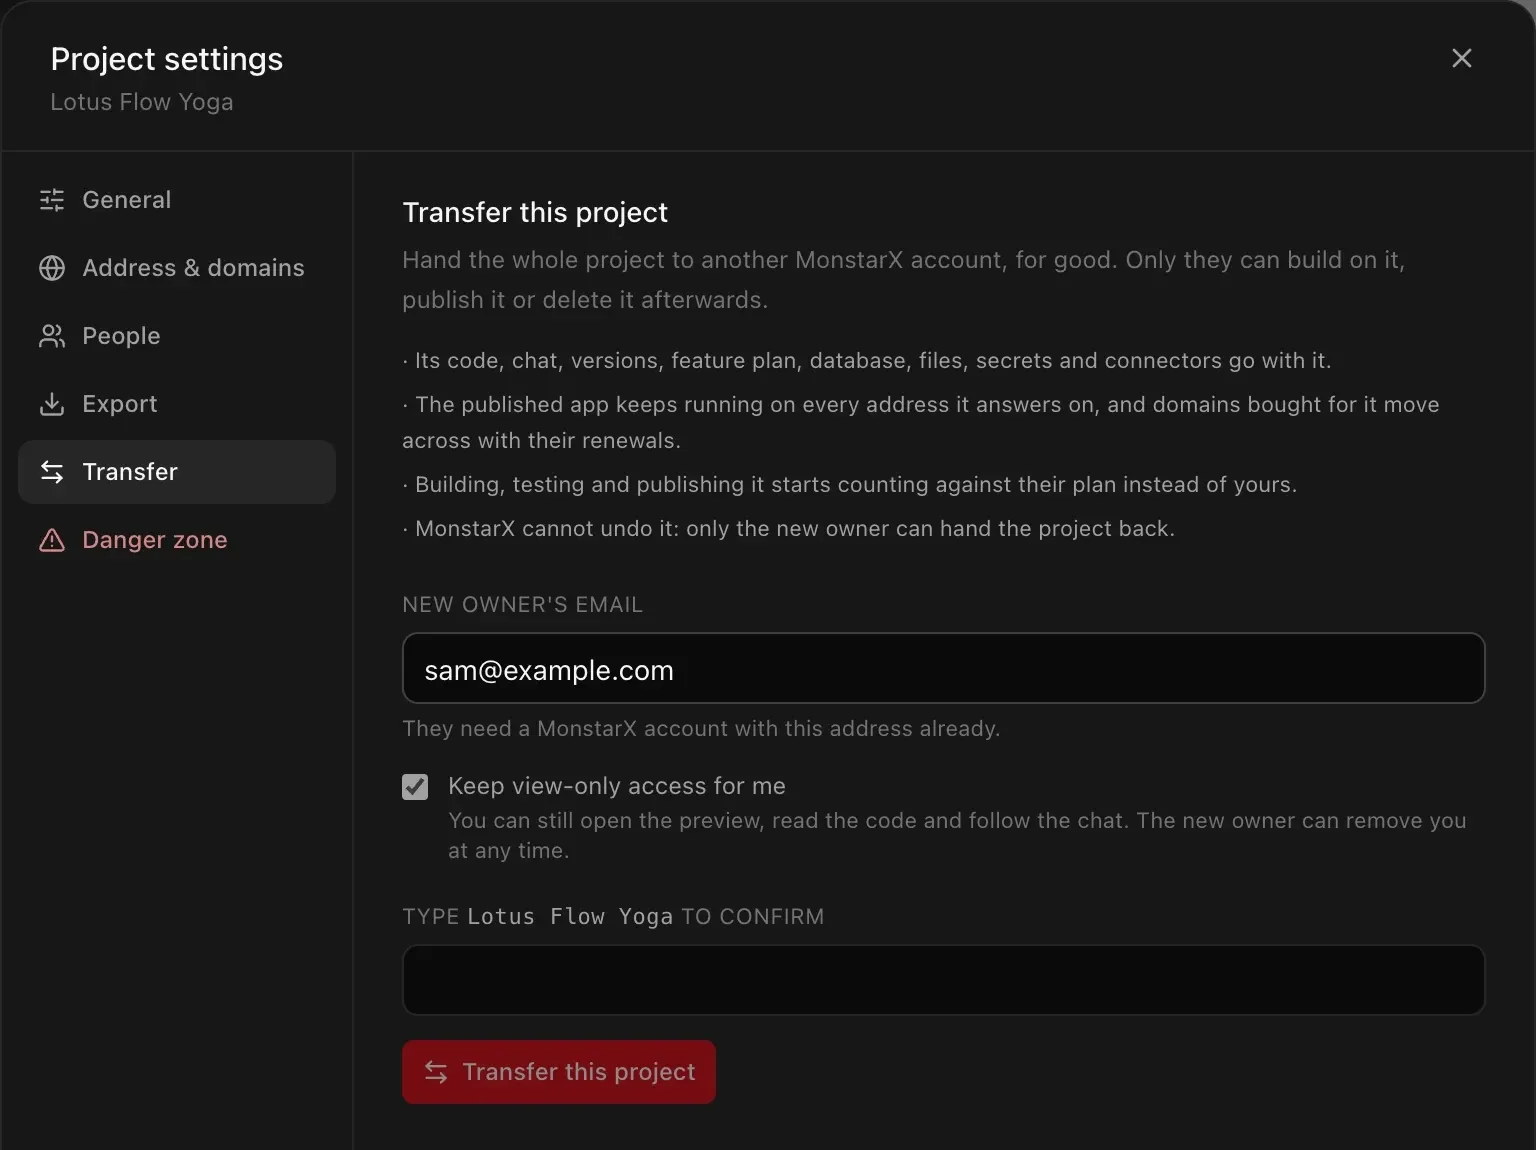Select the Transfer tab in sidebar
Screen dimensions: 1536x1150
(x=177, y=472)
